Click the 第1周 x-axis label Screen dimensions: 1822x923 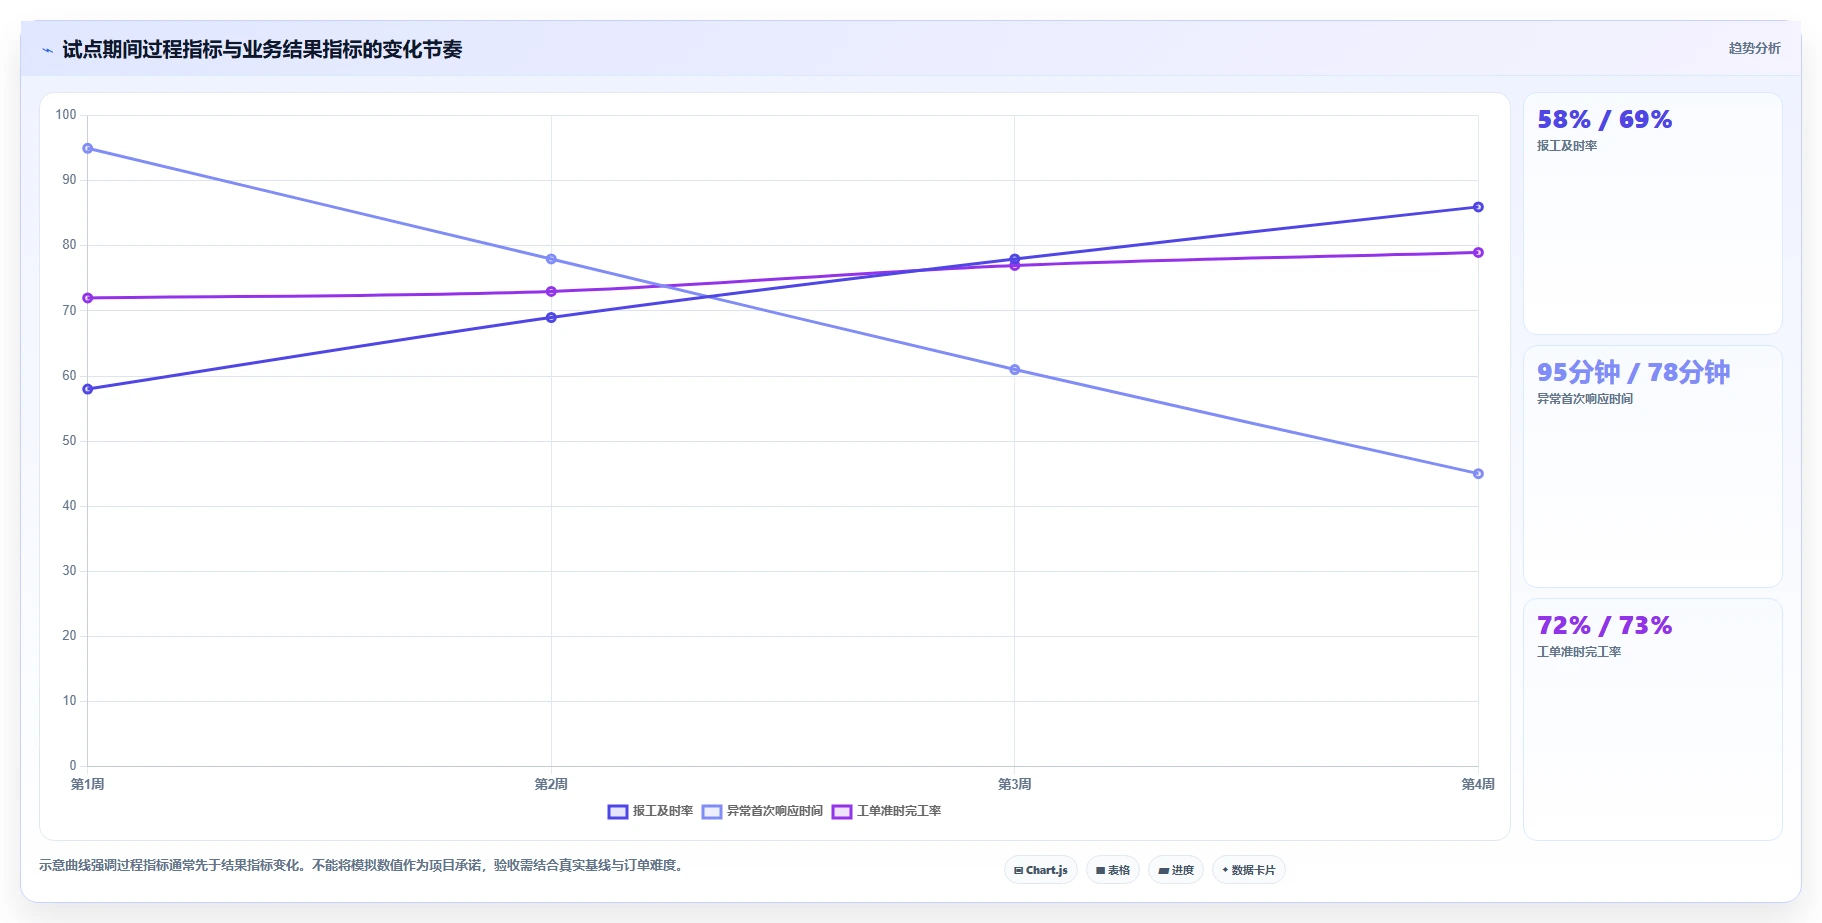click(x=88, y=784)
